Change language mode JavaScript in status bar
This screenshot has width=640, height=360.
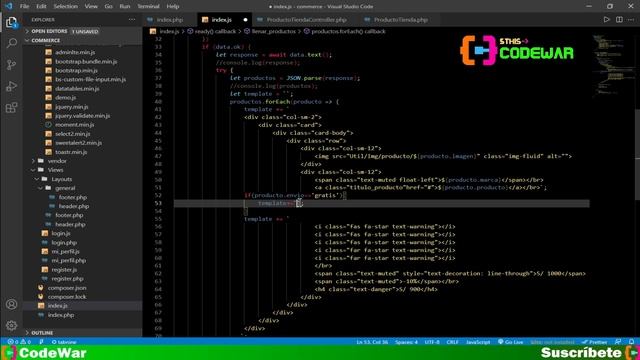[x=478, y=342]
